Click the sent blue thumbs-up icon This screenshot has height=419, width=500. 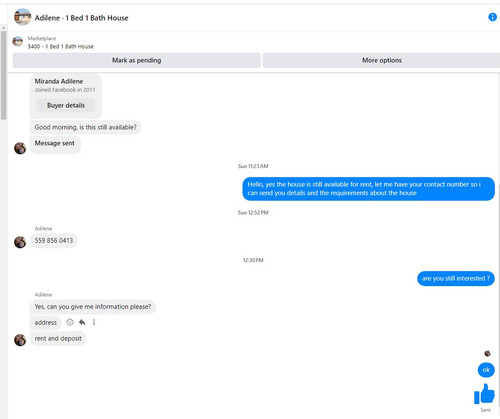484,394
